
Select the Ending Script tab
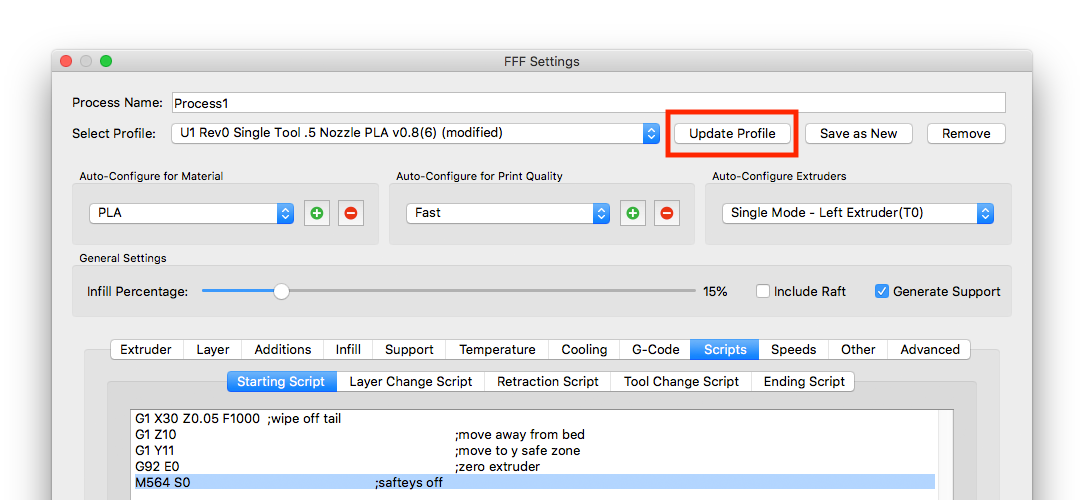click(x=804, y=381)
